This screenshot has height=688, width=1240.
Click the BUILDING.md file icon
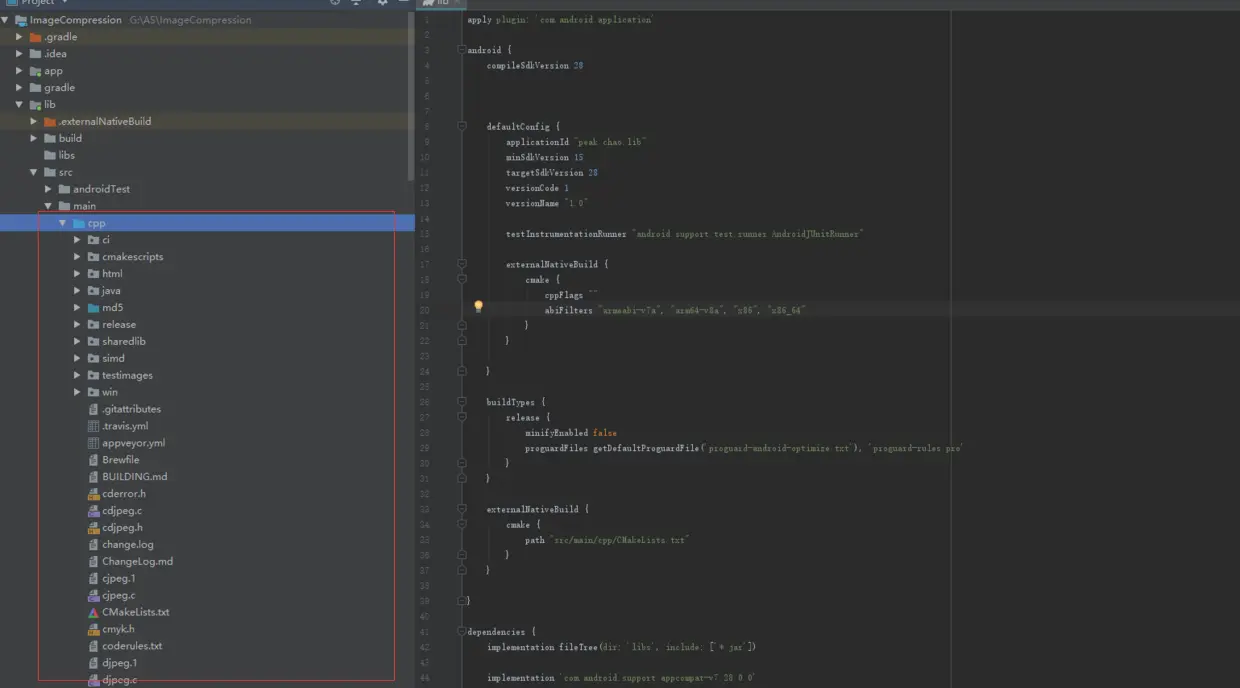(x=94, y=477)
